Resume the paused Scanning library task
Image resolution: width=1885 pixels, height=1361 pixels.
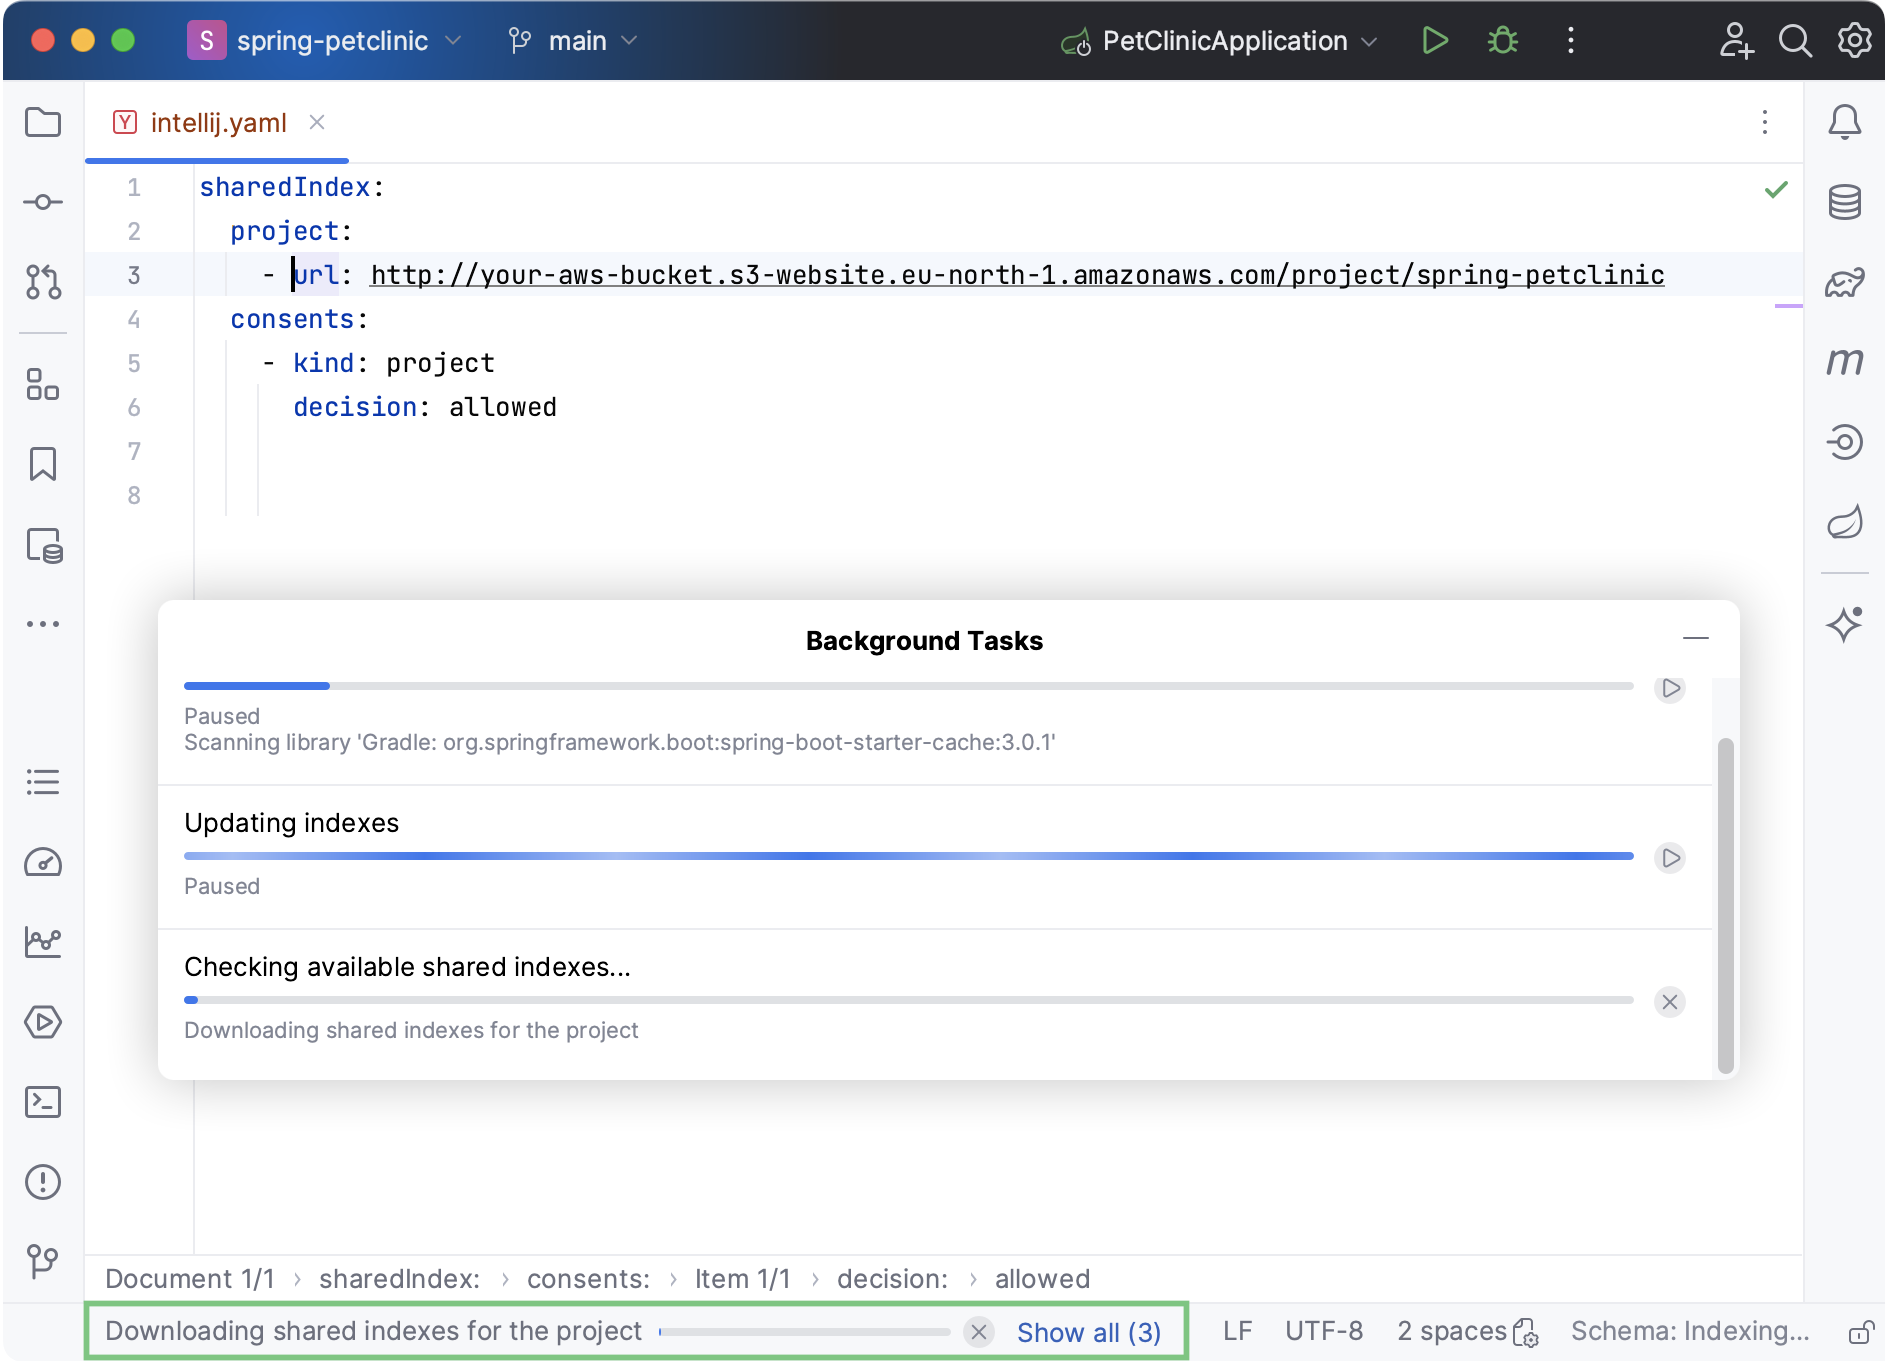click(1669, 688)
